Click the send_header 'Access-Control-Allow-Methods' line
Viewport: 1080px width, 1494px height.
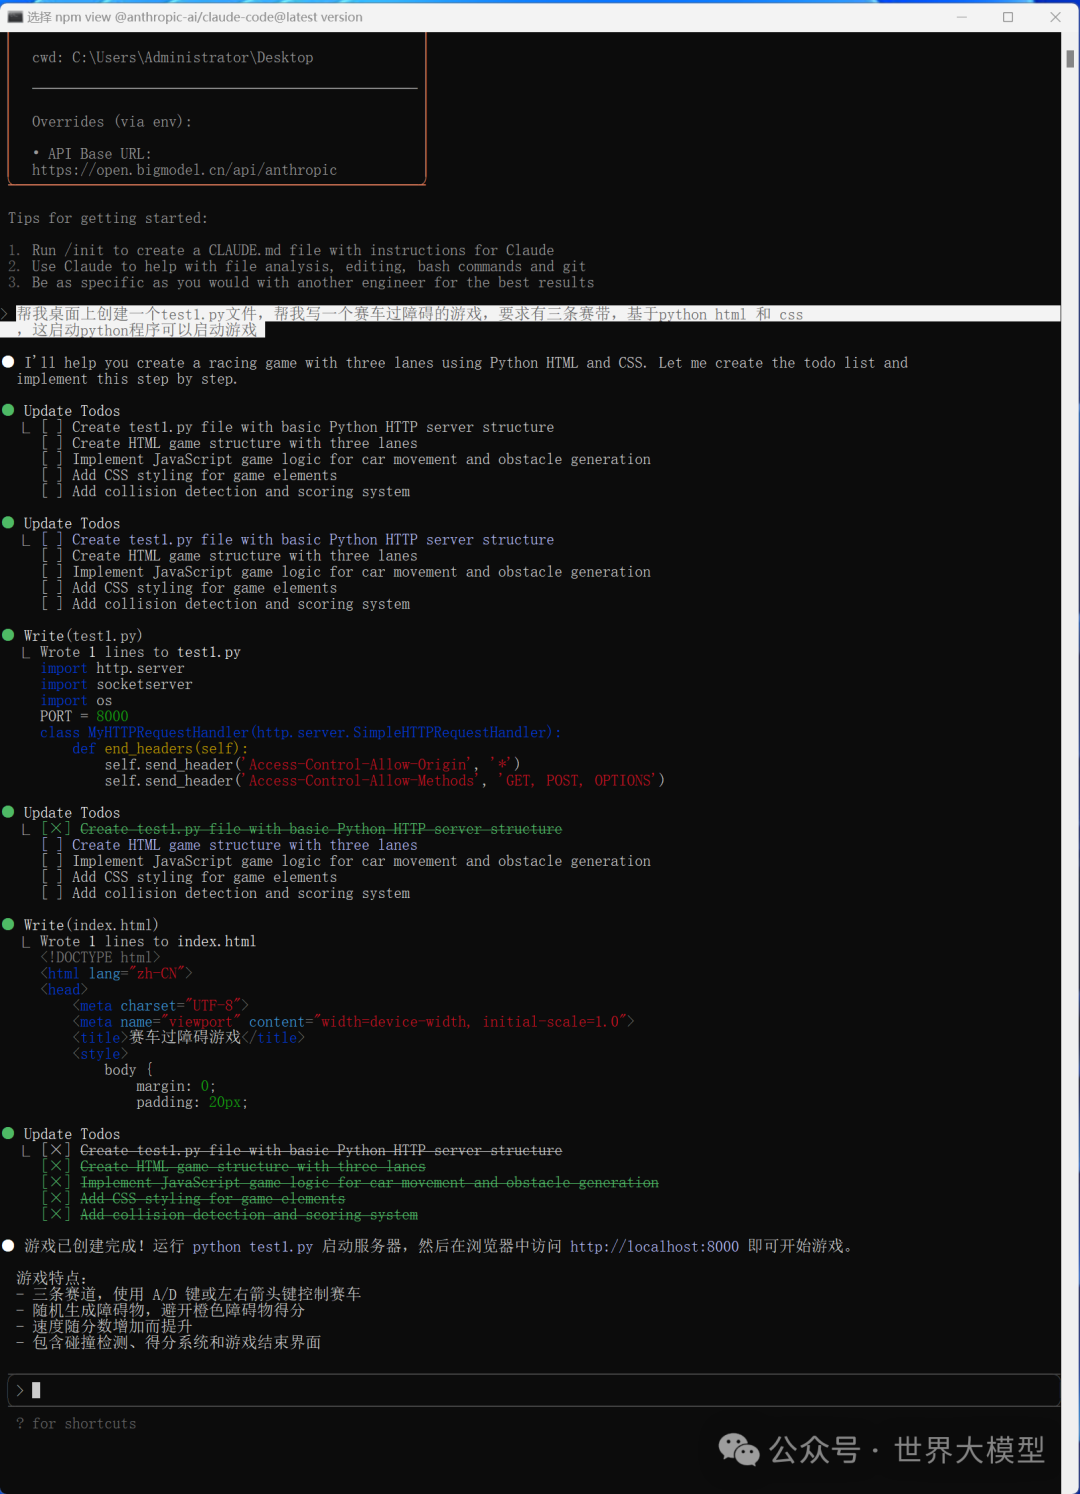(384, 780)
